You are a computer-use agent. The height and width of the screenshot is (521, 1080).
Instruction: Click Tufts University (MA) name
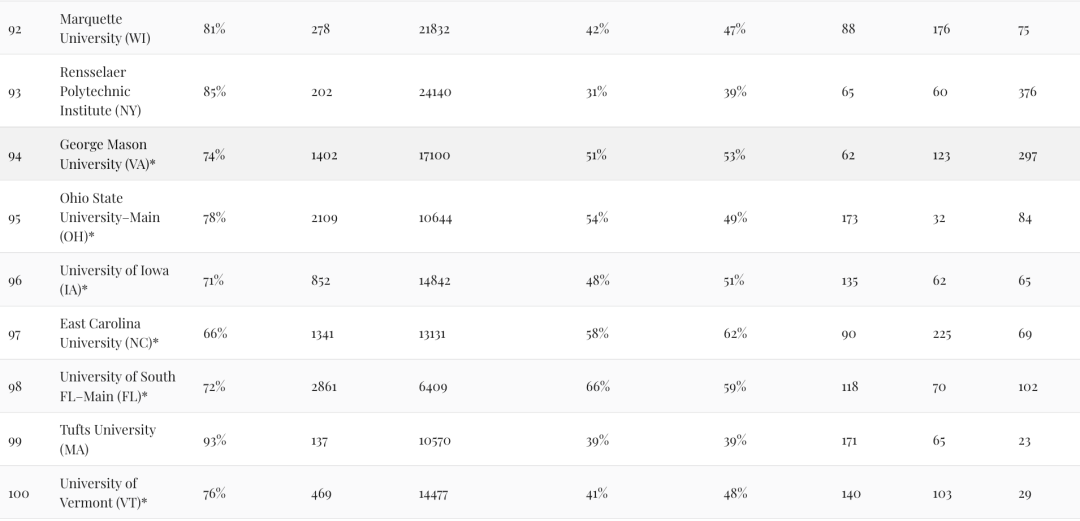107,440
